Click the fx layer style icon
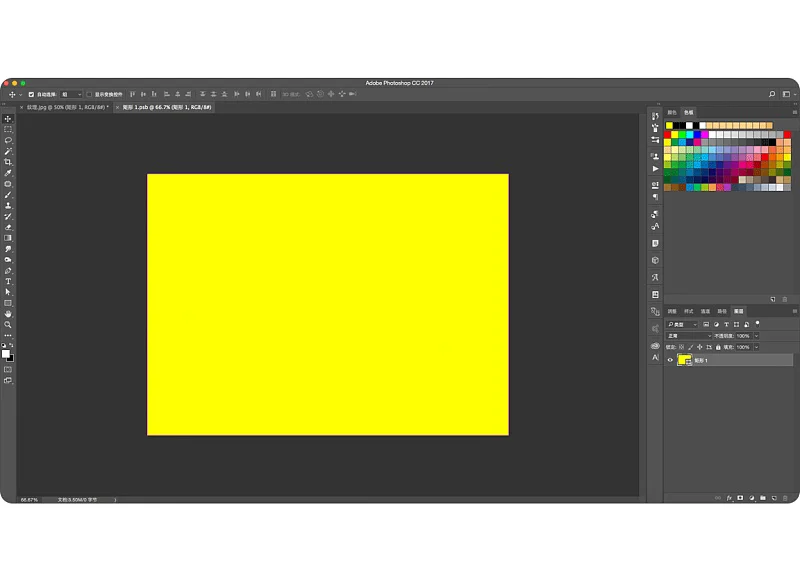 (730, 497)
